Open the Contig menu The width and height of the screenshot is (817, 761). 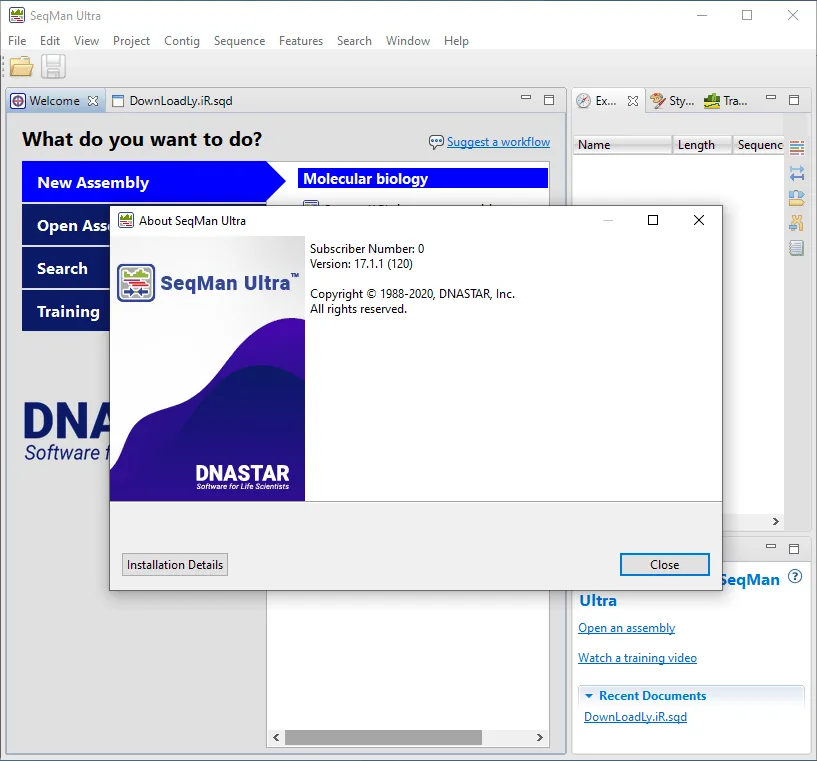coord(182,41)
